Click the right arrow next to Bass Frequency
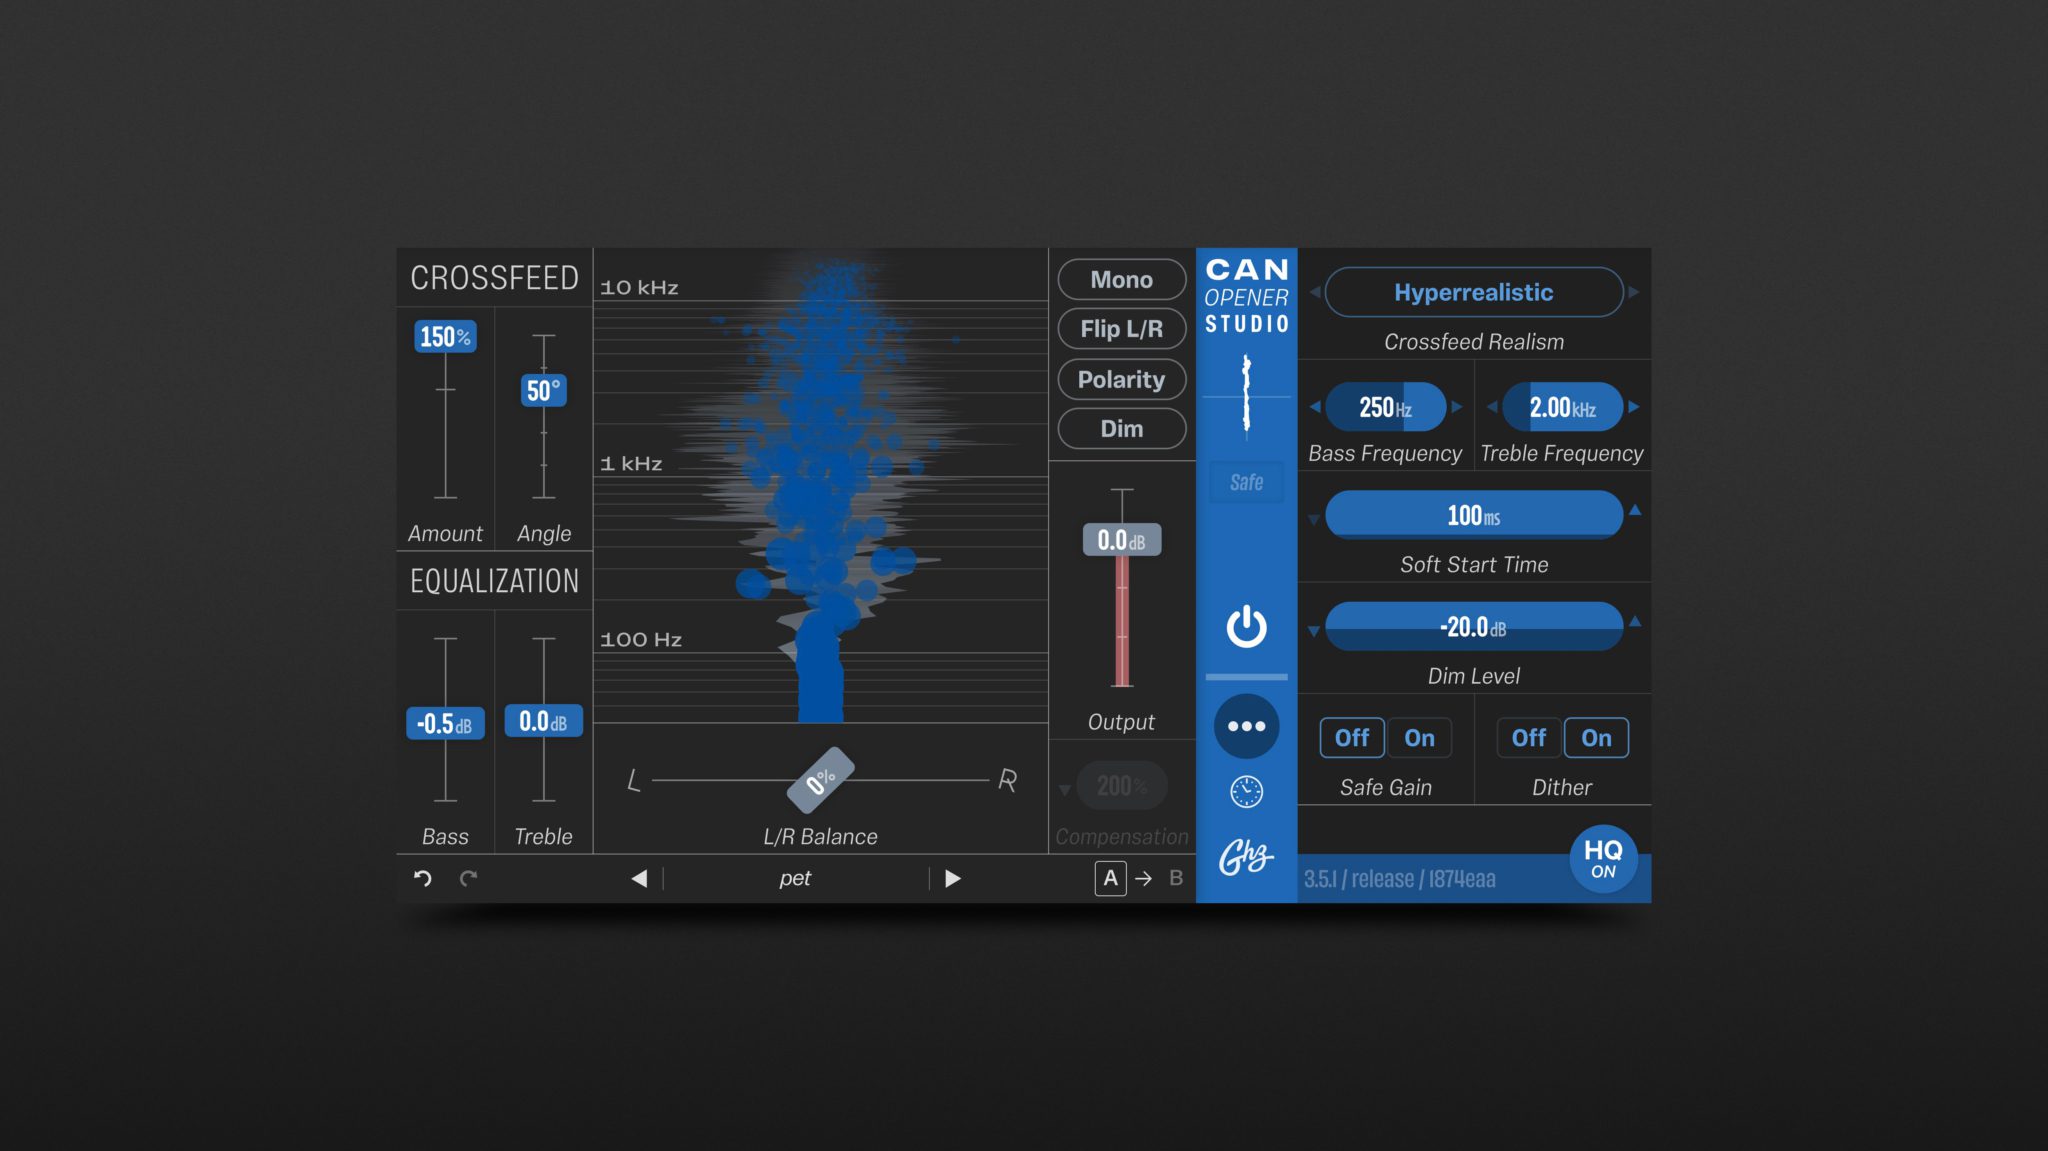The image size is (2048, 1151). pos(1458,407)
